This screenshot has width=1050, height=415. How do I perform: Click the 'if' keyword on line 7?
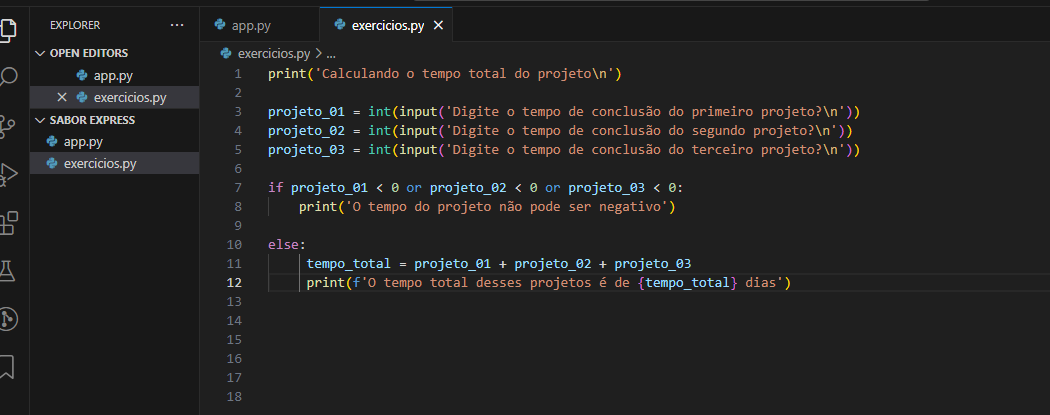click(x=275, y=187)
